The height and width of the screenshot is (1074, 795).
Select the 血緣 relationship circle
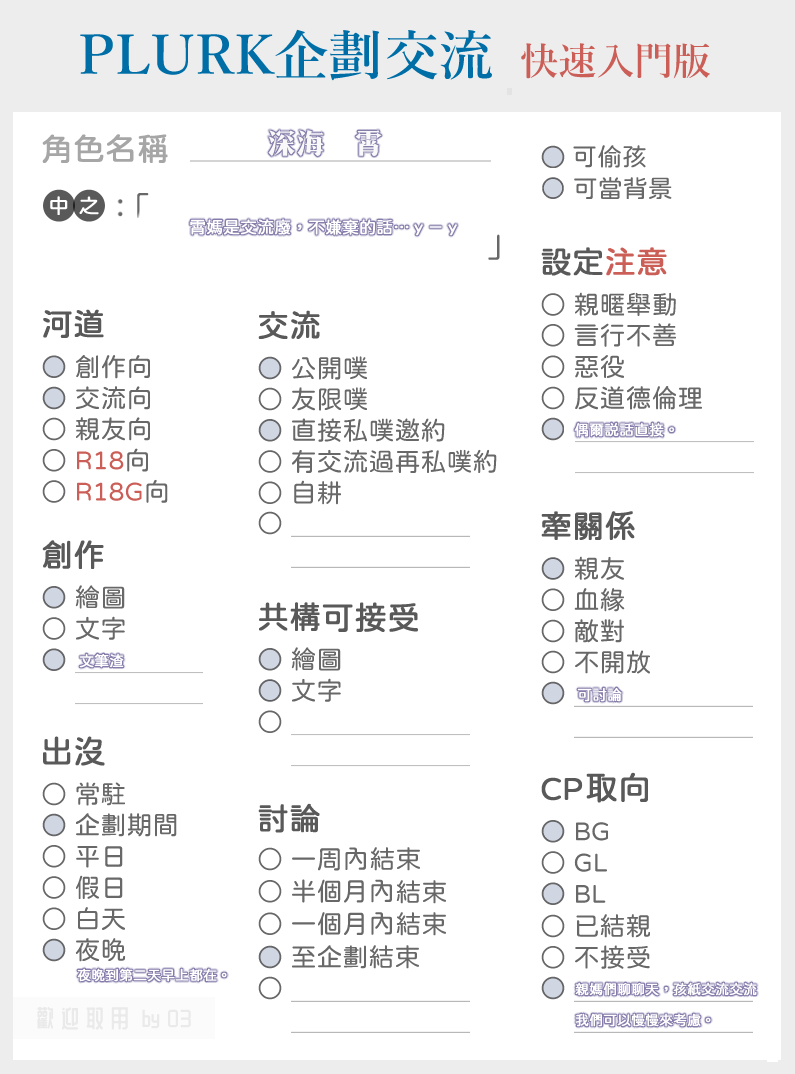pos(553,600)
